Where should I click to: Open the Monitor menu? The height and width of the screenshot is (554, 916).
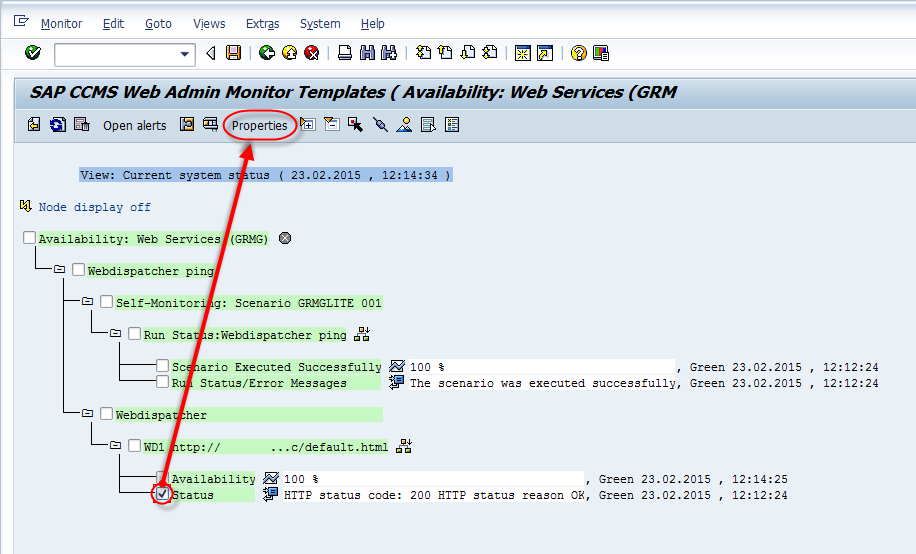61,24
